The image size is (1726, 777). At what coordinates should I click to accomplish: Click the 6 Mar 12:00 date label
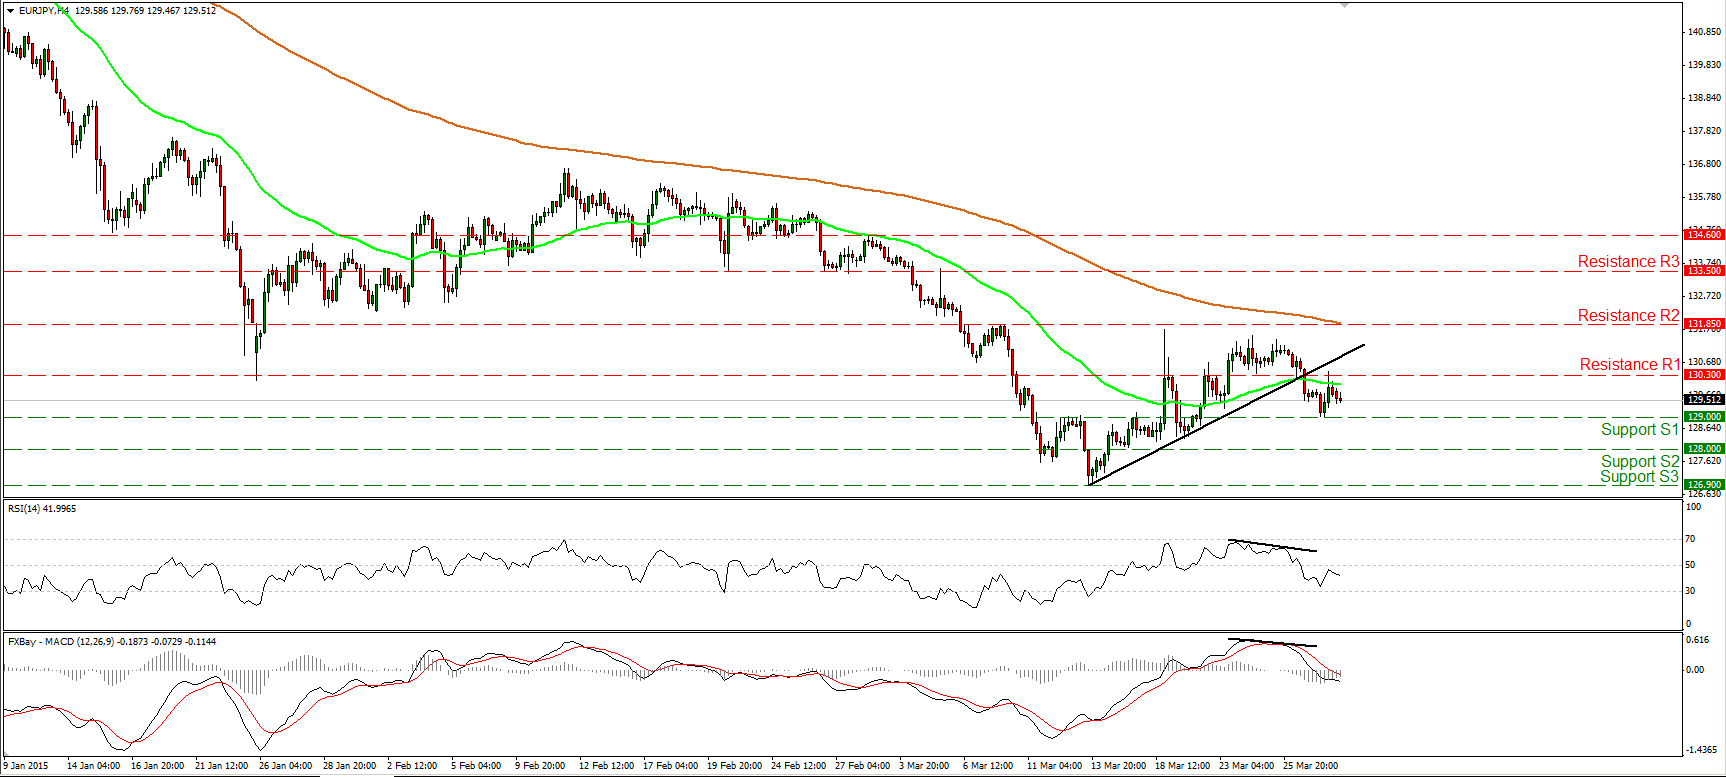click(989, 766)
